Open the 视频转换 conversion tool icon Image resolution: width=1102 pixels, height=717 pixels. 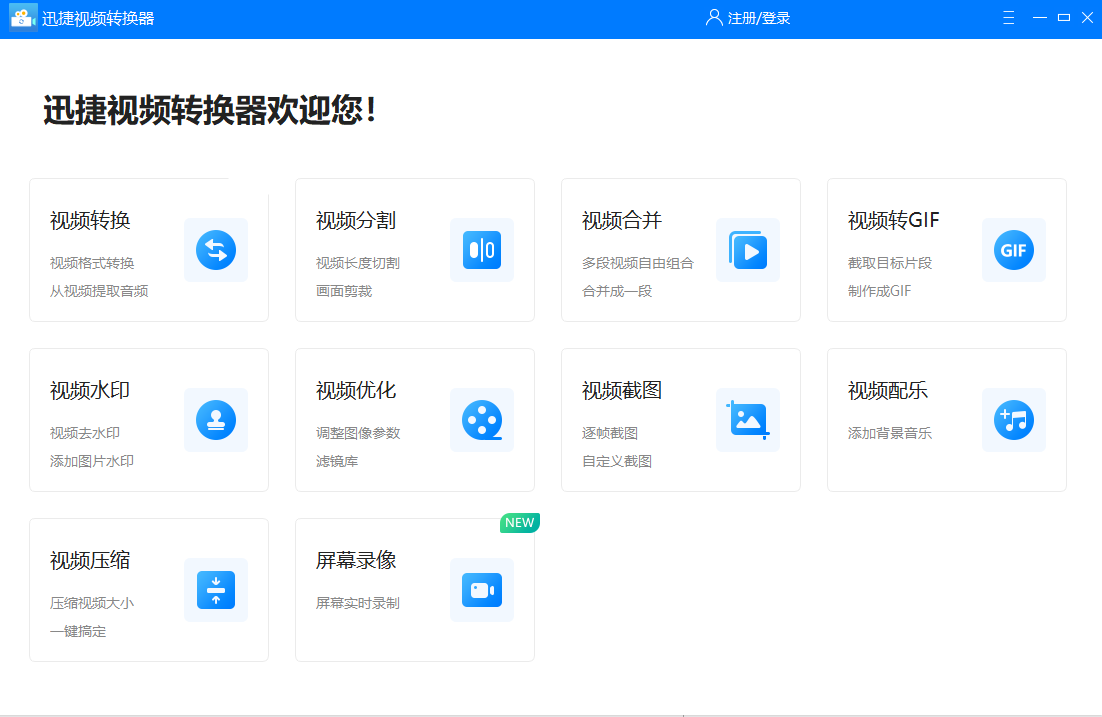point(216,250)
